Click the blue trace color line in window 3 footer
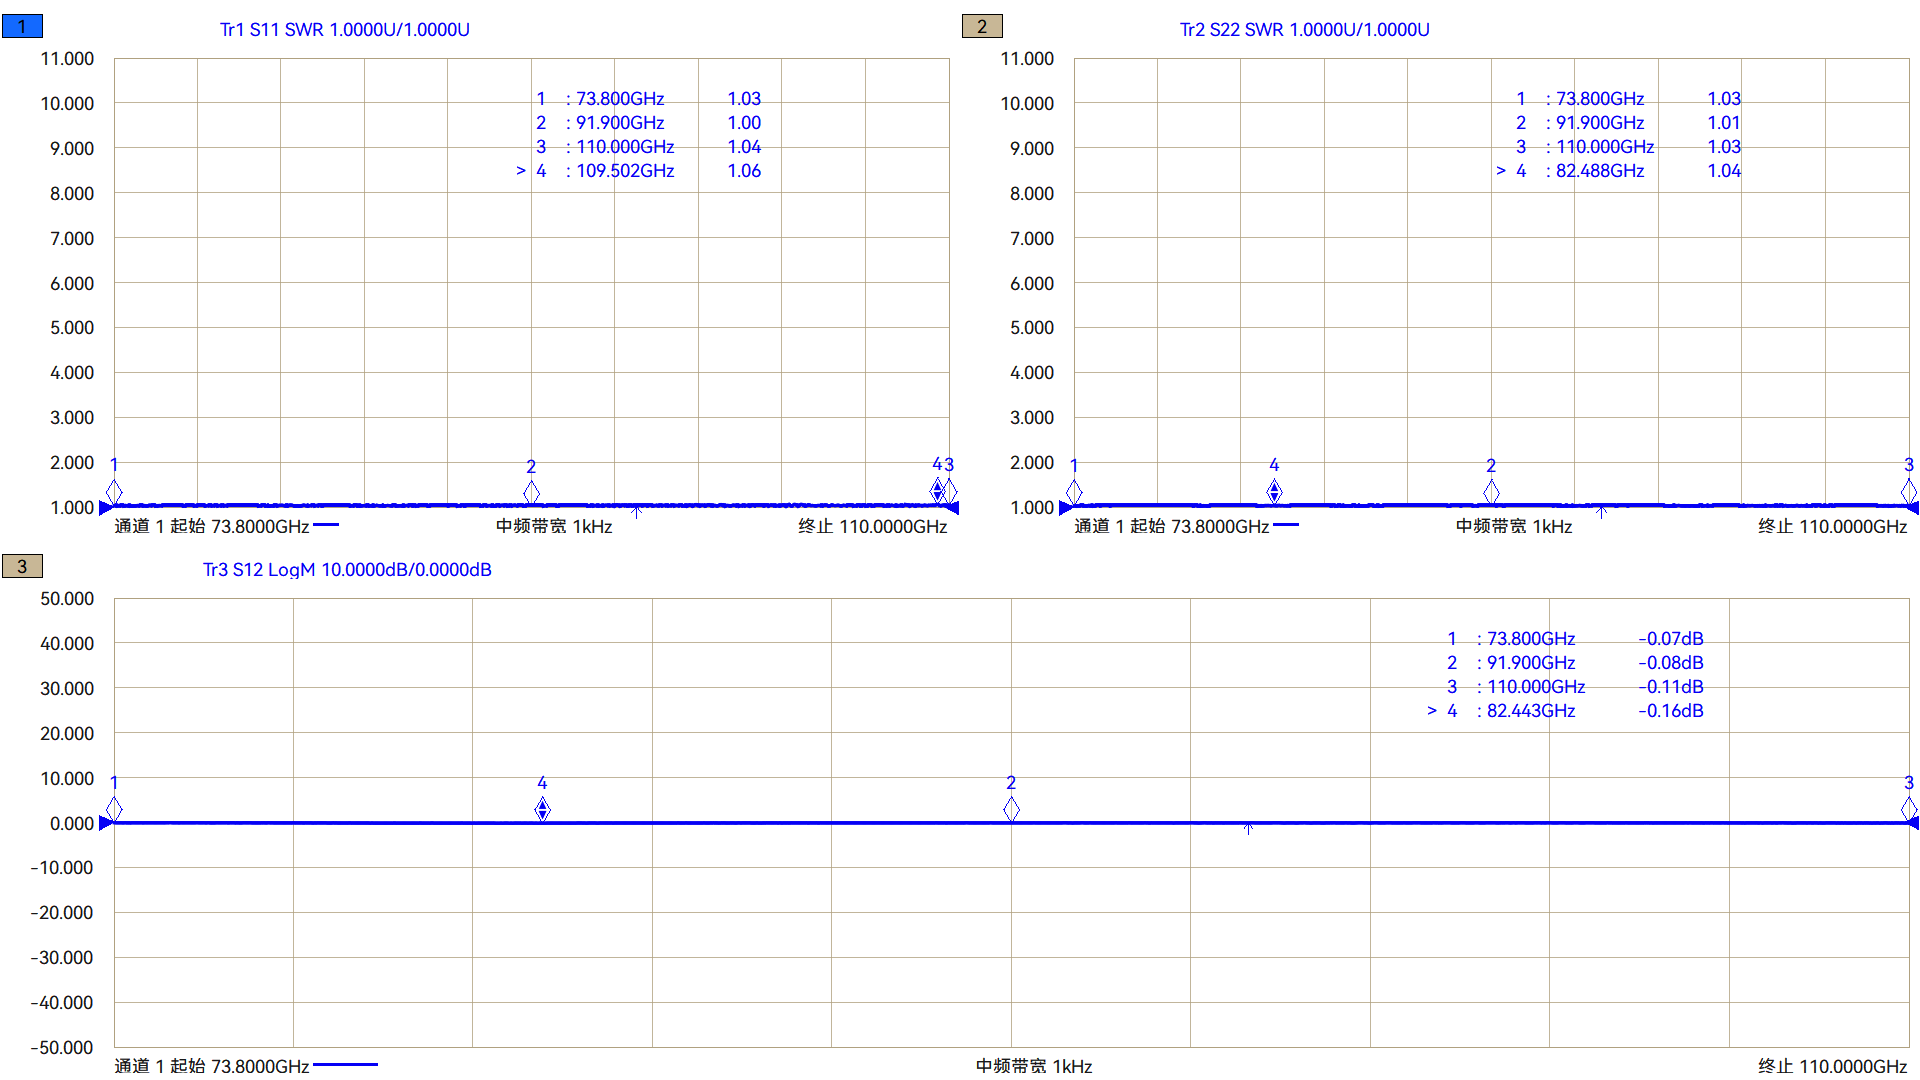Image resolution: width=1920 pixels, height=1080 pixels. point(345,1065)
